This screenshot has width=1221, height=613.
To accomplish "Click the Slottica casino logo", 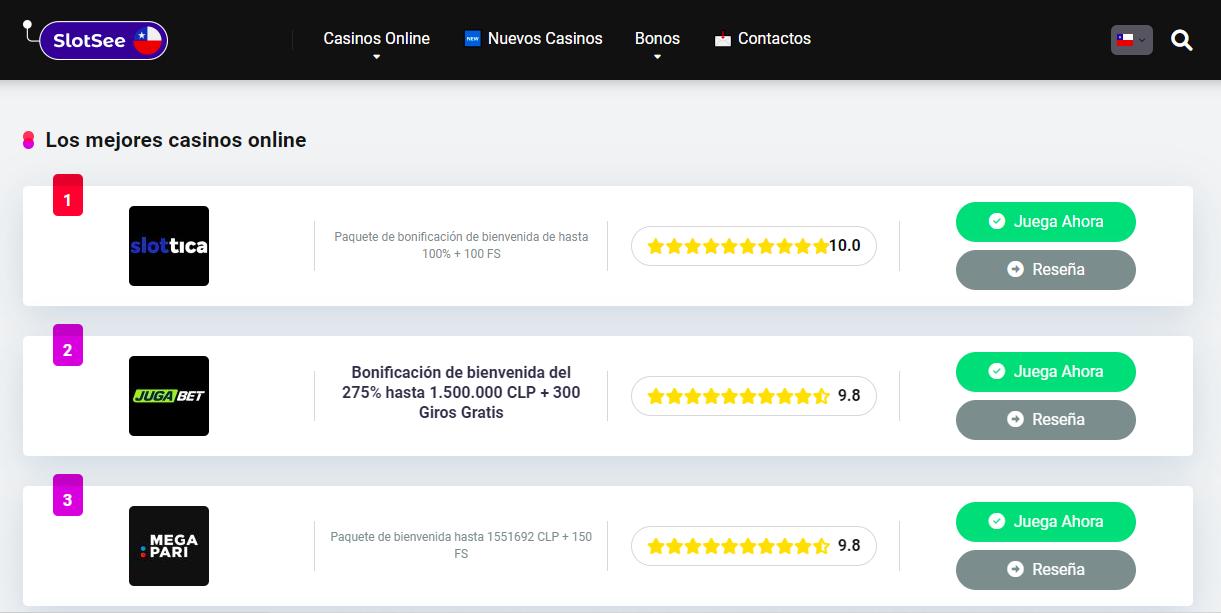I will tap(169, 246).
